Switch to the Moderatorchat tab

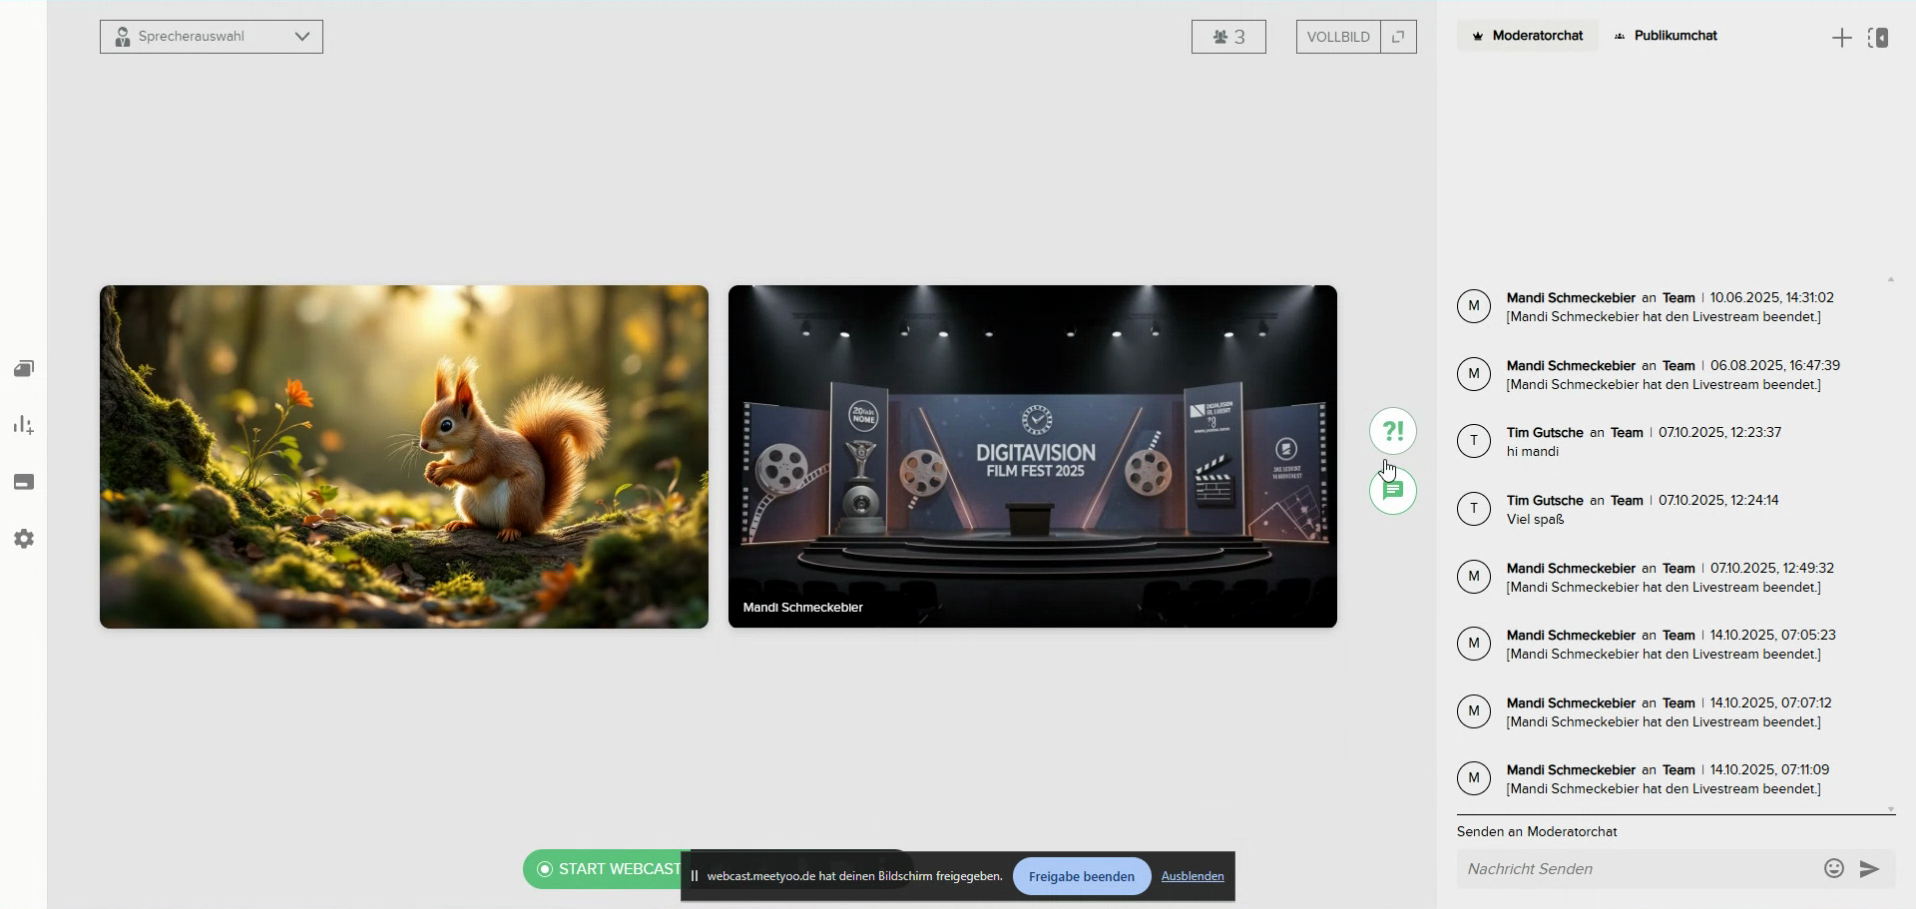1527,36
